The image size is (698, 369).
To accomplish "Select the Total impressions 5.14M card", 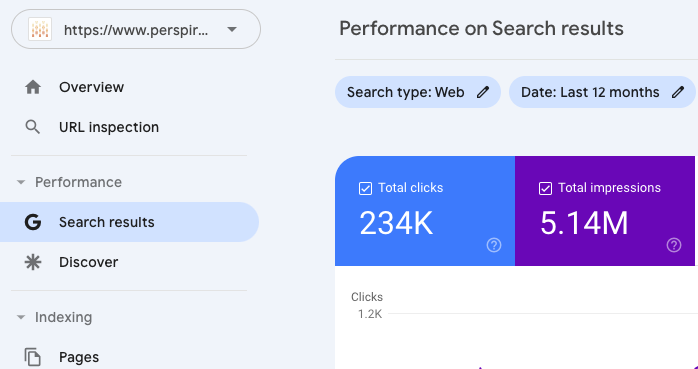I will [605, 211].
